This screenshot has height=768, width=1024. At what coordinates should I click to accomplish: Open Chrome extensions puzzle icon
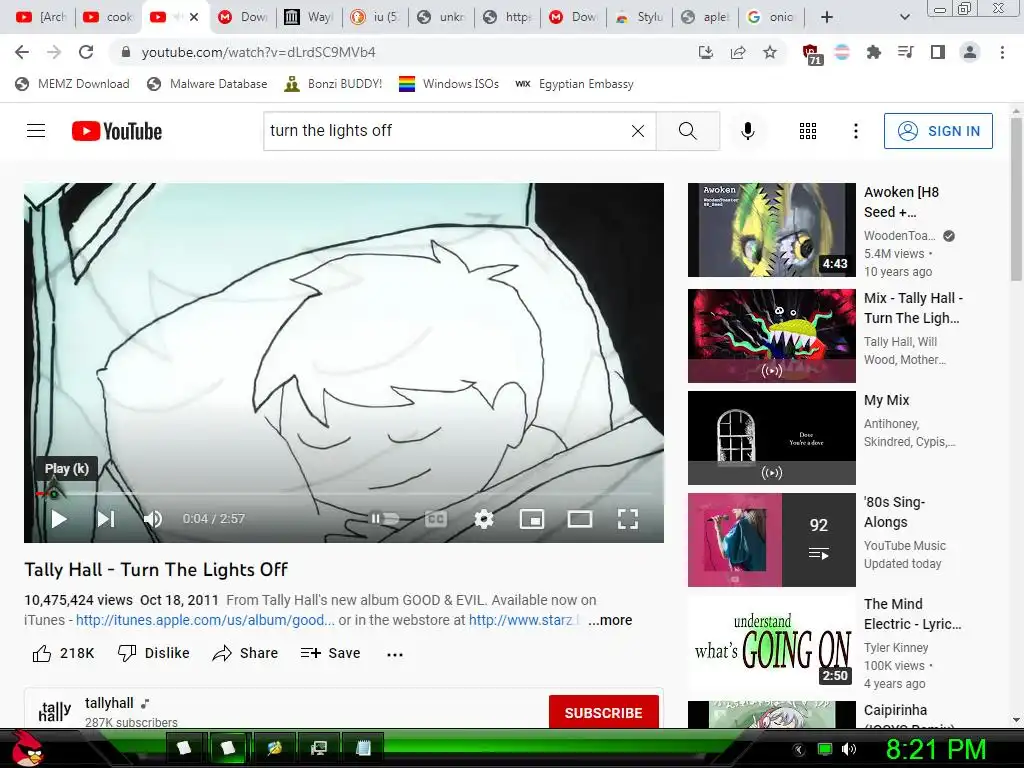click(x=873, y=52)
